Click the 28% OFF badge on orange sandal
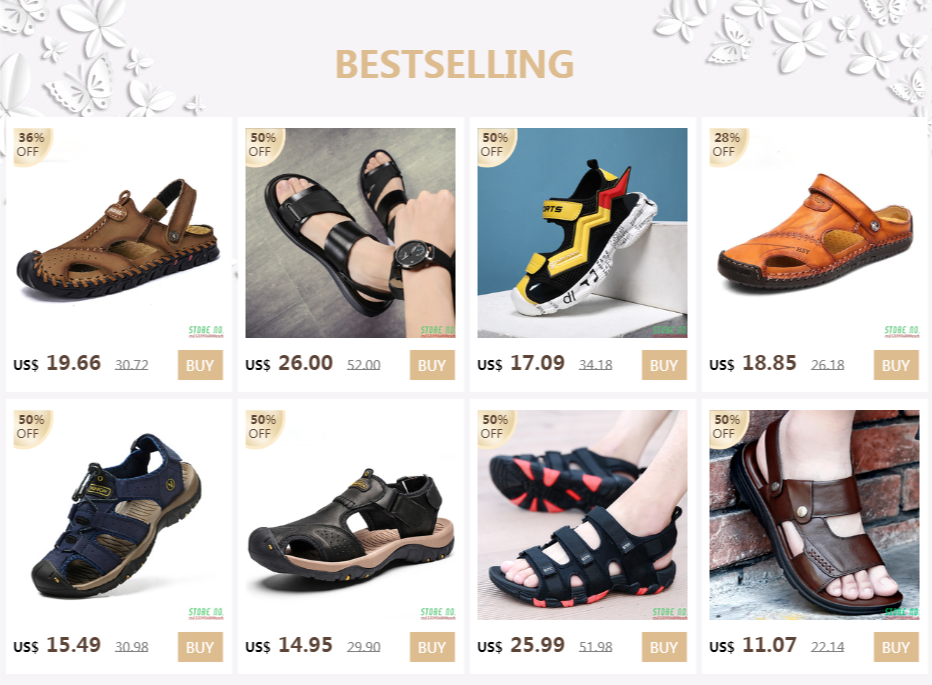Screen dimensions: 932x685 [727, 145]
